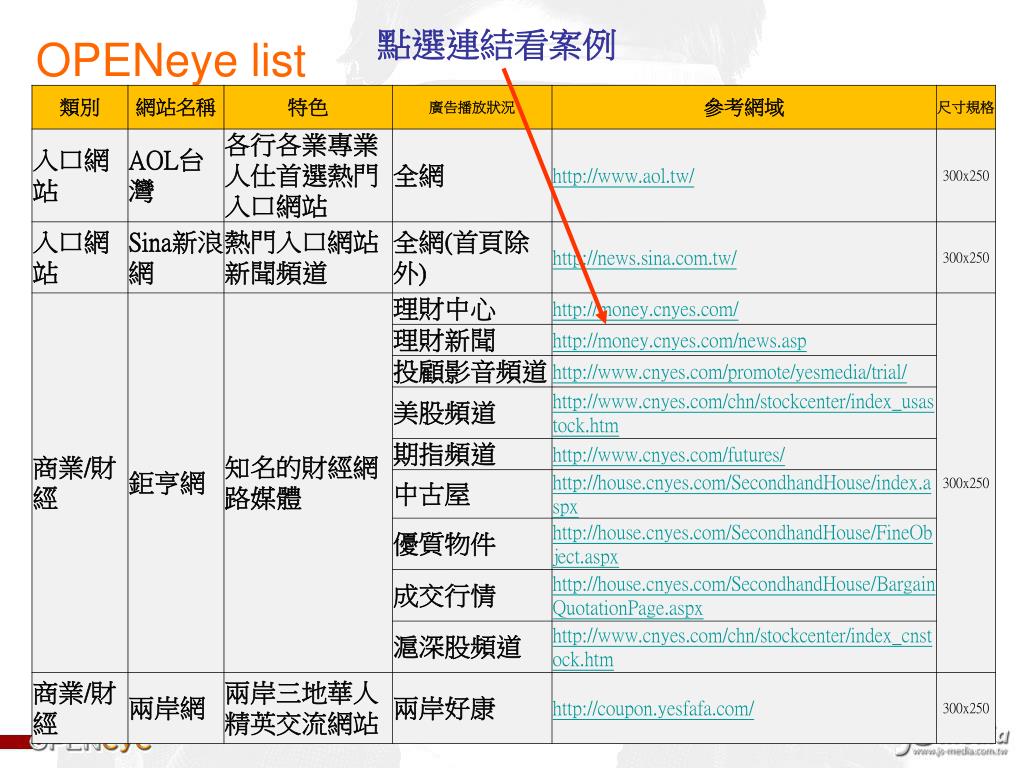Screen dimensions: 1024x768
Task: Open the SecondhandHouse/index.aspx link
Action: pyautogui.click(x=742, y=494)
